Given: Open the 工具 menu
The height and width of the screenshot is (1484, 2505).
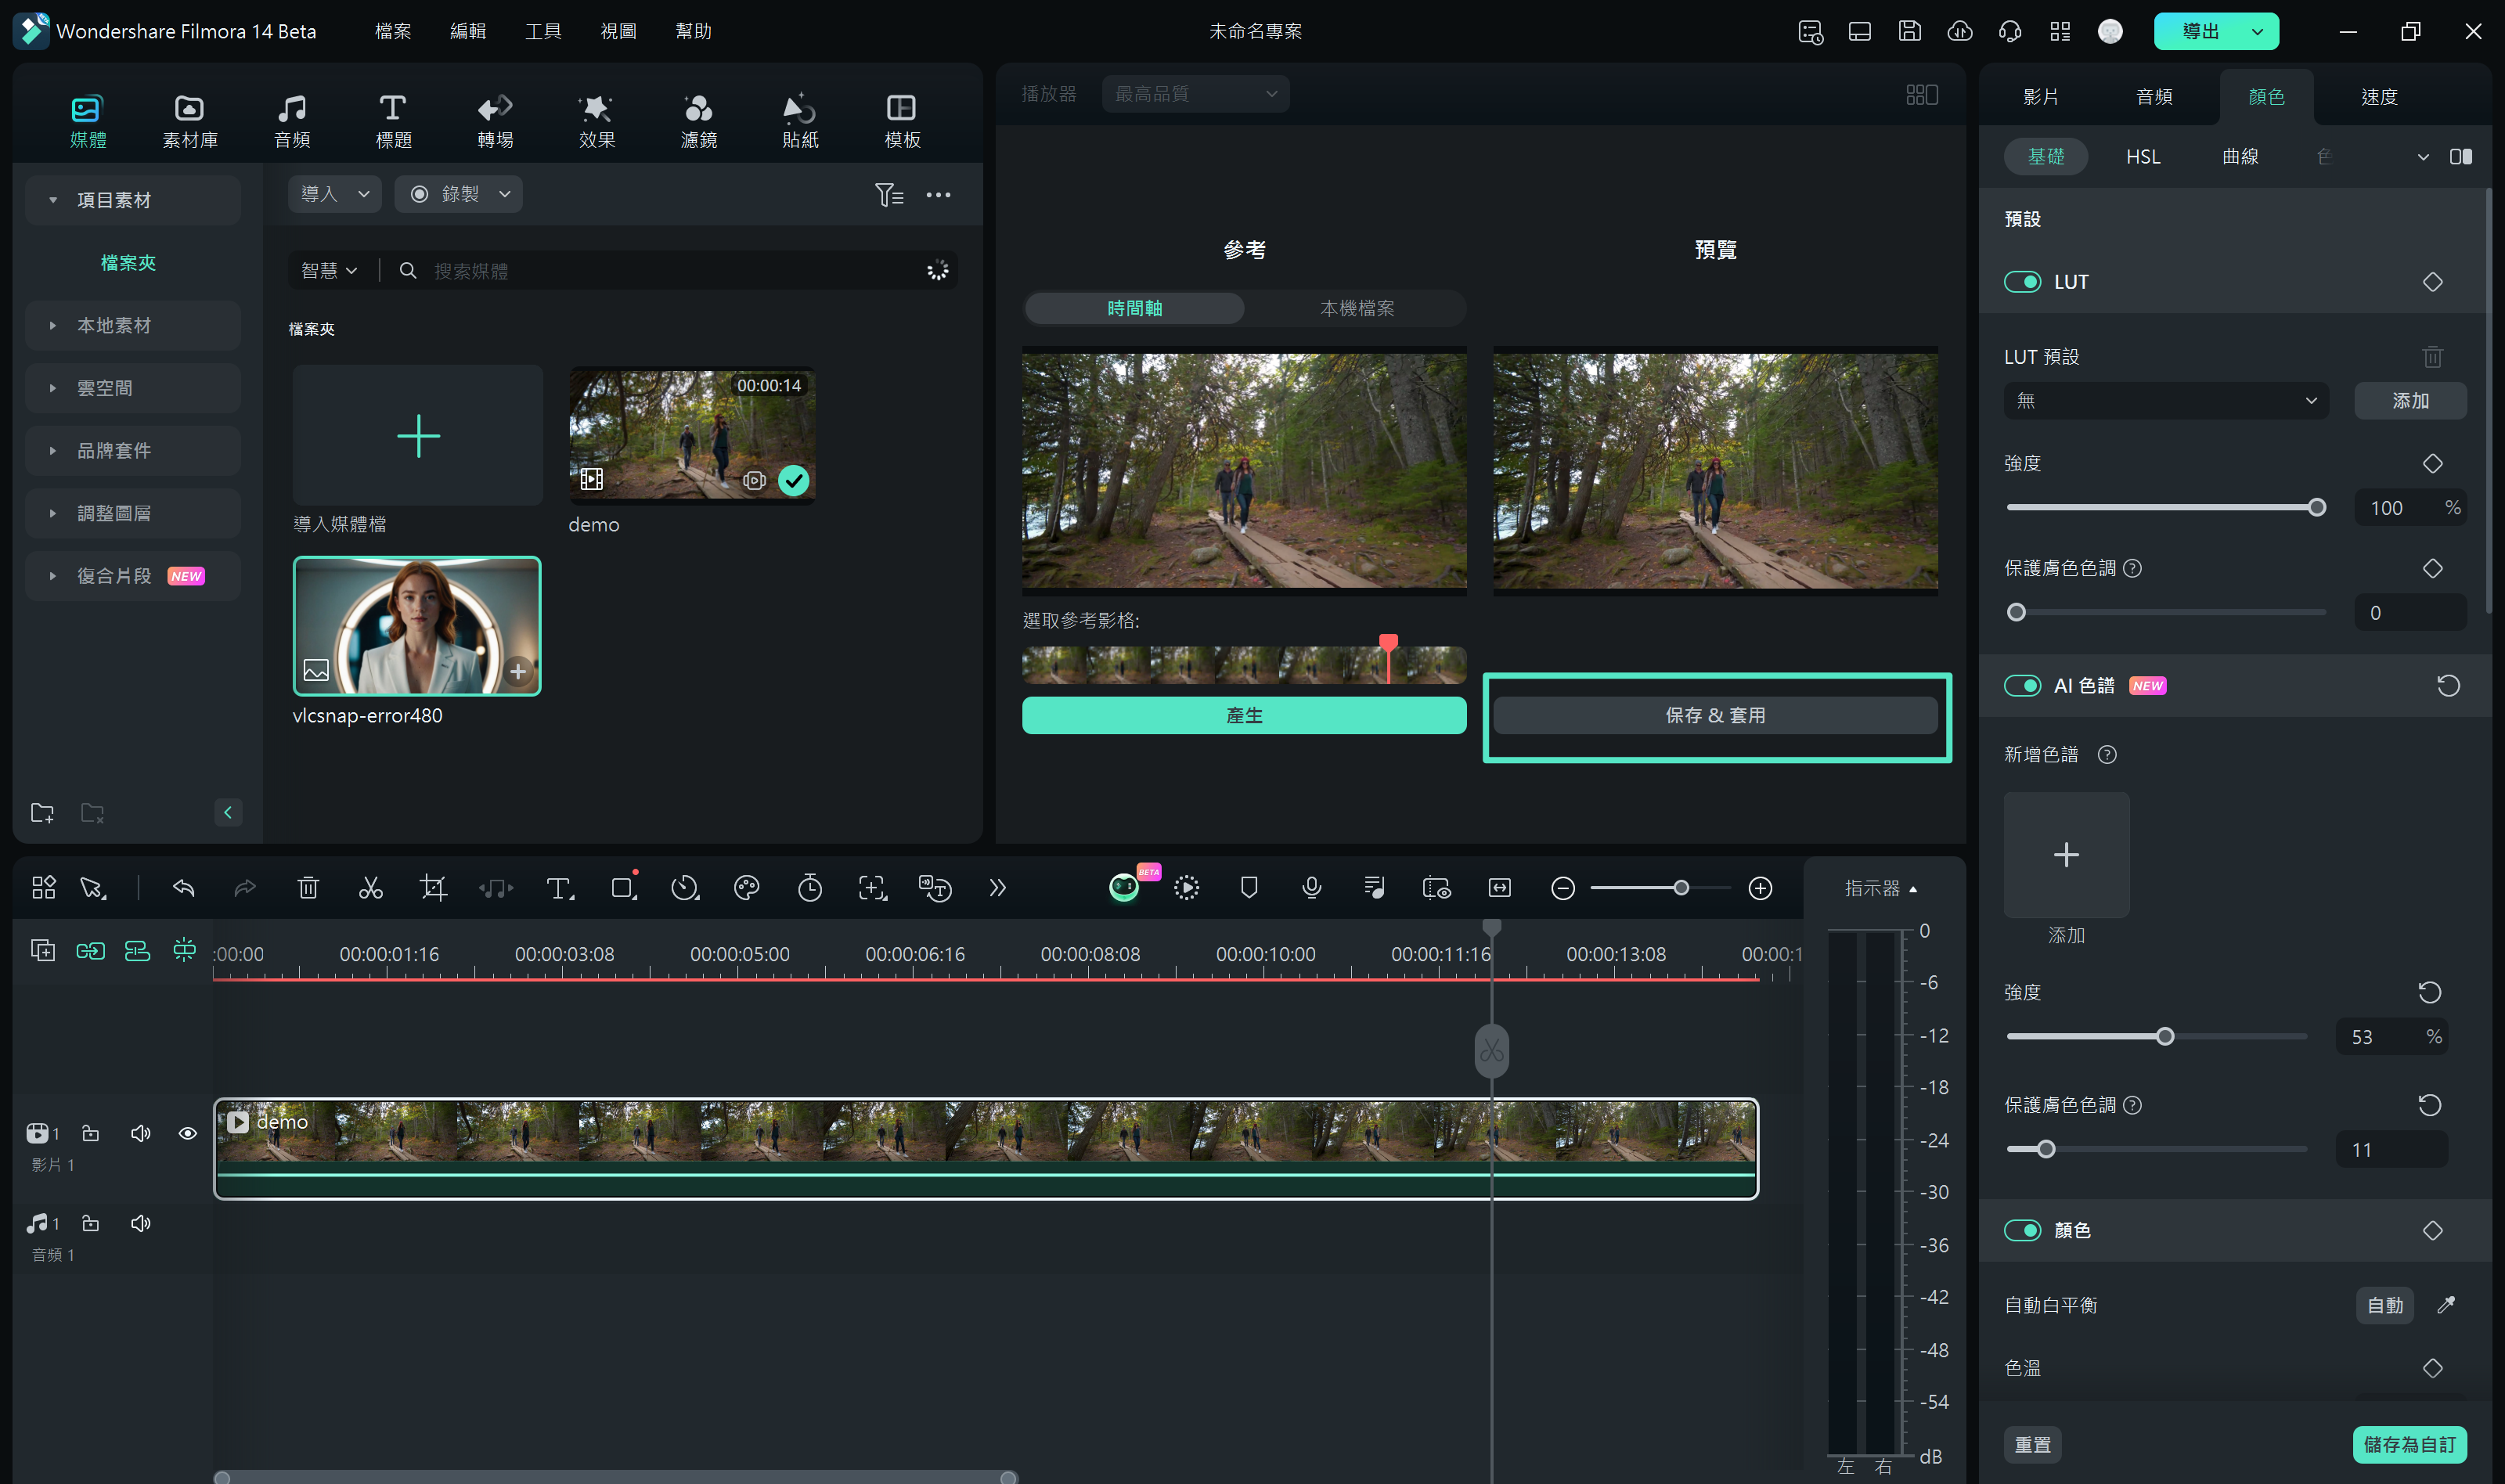Looking at the screenshot, I should [x=543, y=31].
